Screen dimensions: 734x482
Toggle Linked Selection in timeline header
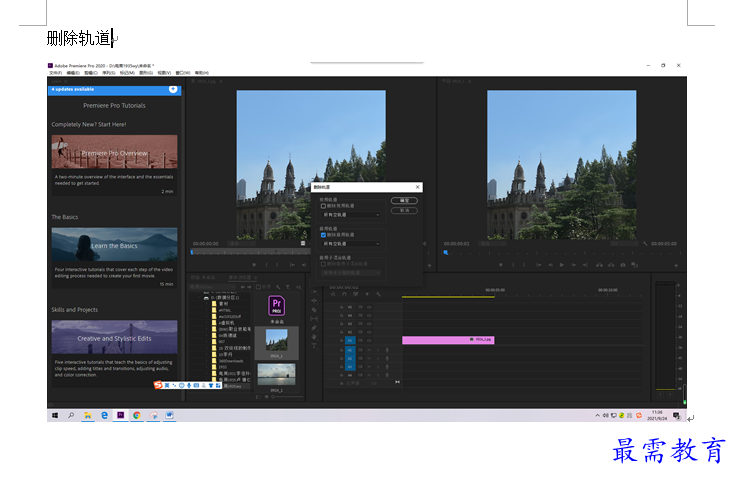click(355, 294)
